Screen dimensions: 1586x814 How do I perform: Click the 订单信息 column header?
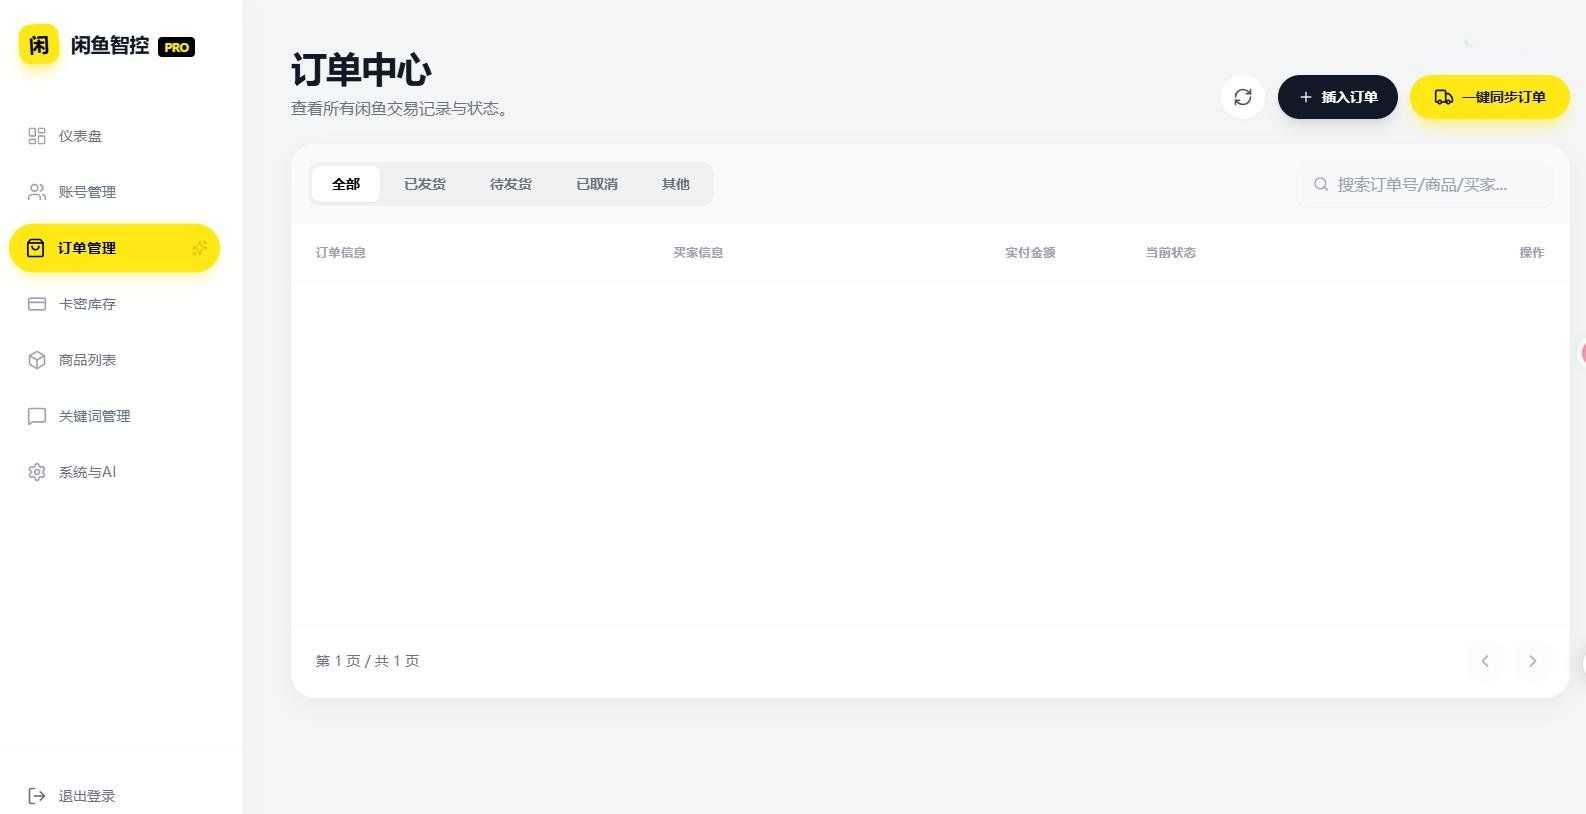[341, 253]
